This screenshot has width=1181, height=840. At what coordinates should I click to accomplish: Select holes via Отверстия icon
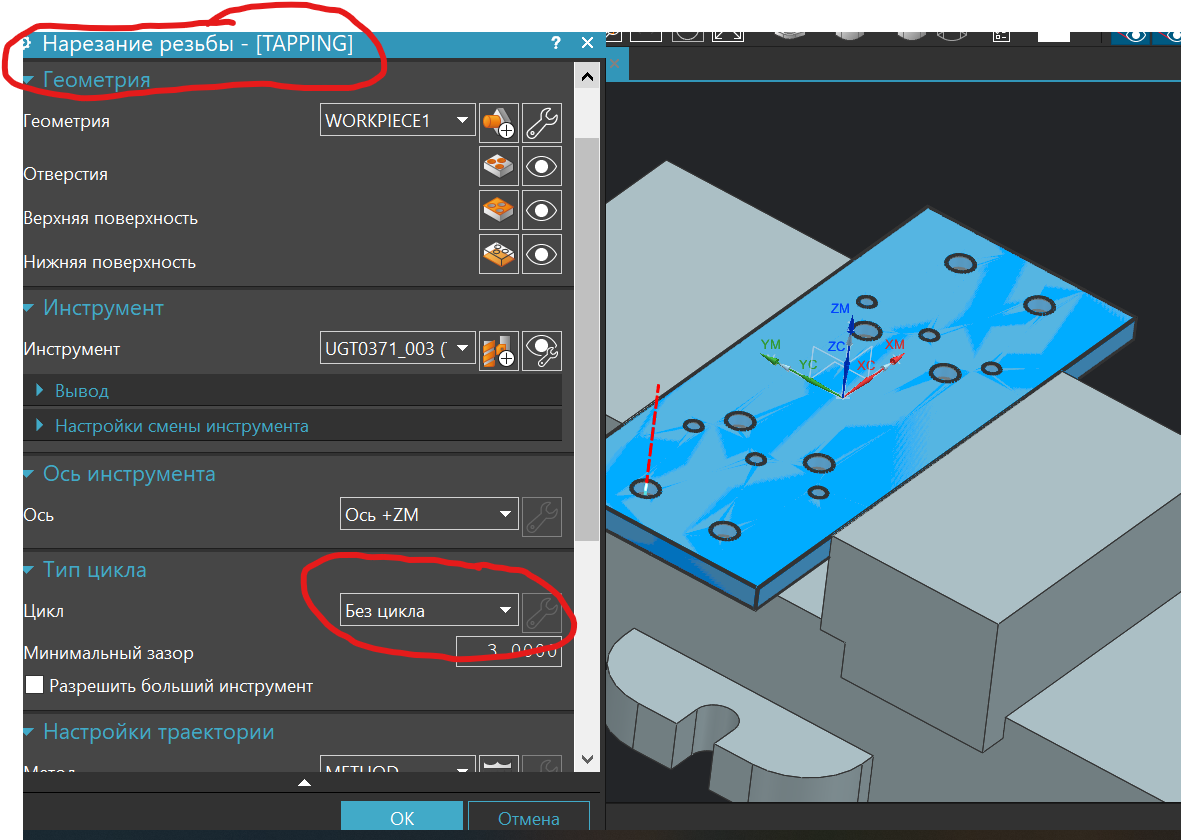pos(499,166)
